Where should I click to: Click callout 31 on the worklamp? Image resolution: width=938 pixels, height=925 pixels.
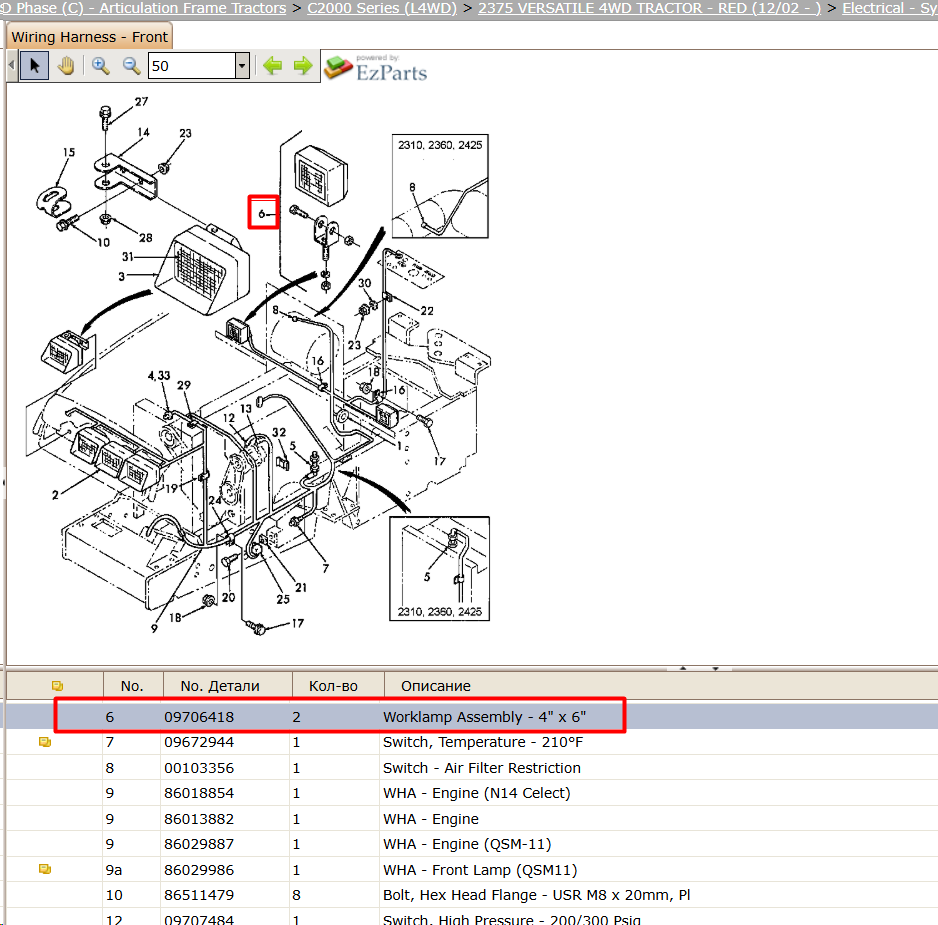click(128, 257)
